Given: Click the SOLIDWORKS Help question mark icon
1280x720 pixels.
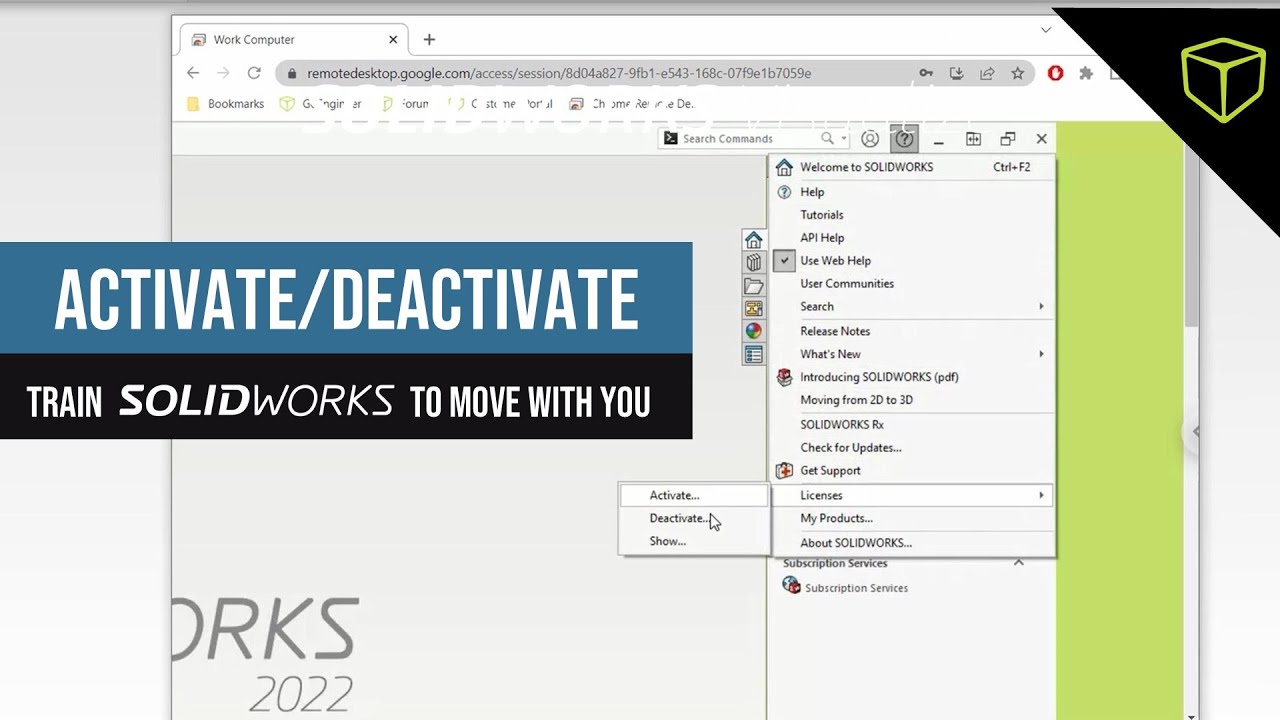Looking at the screenshot, I should click(904, 139).
